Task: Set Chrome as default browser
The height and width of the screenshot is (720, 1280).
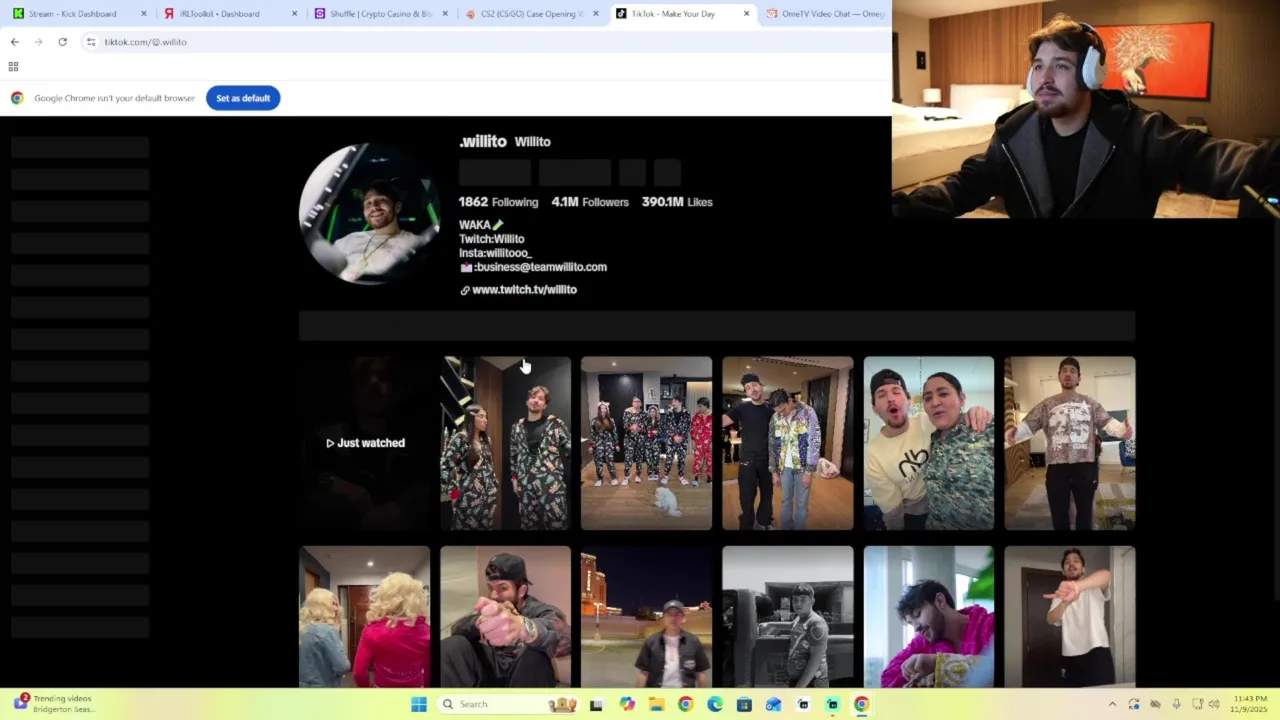Action: click(243, 98)
